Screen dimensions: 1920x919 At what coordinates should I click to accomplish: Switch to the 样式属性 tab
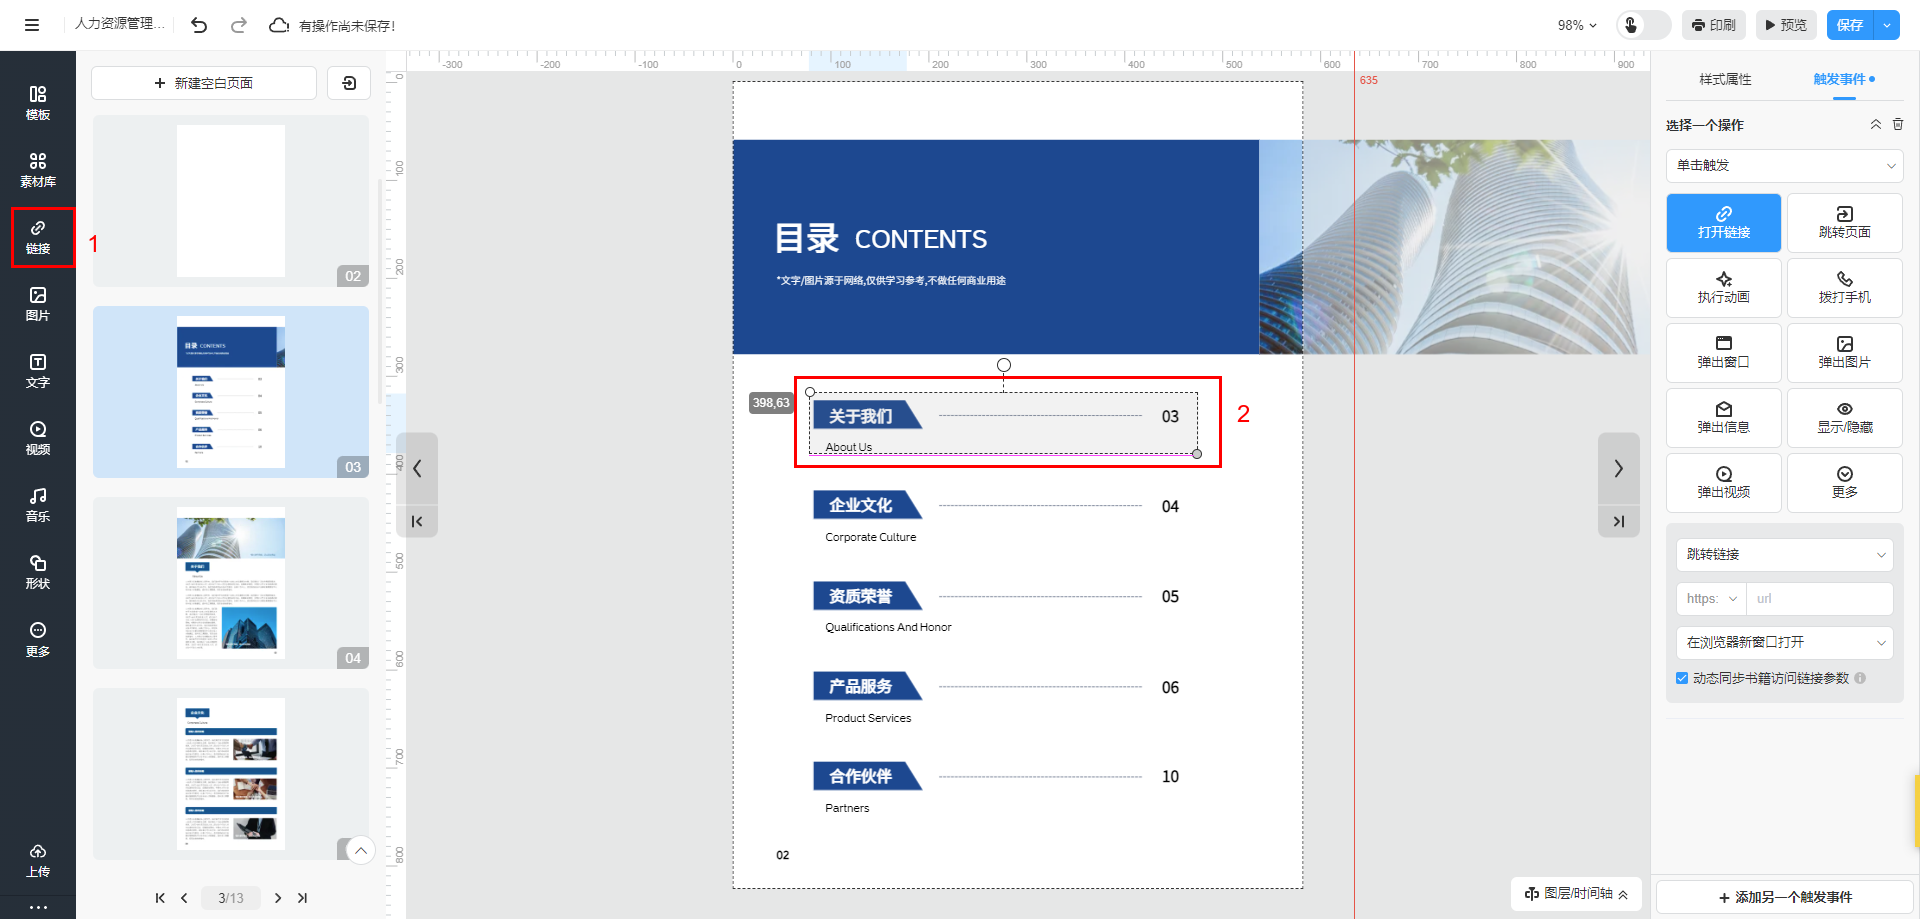coord(1725,79)
